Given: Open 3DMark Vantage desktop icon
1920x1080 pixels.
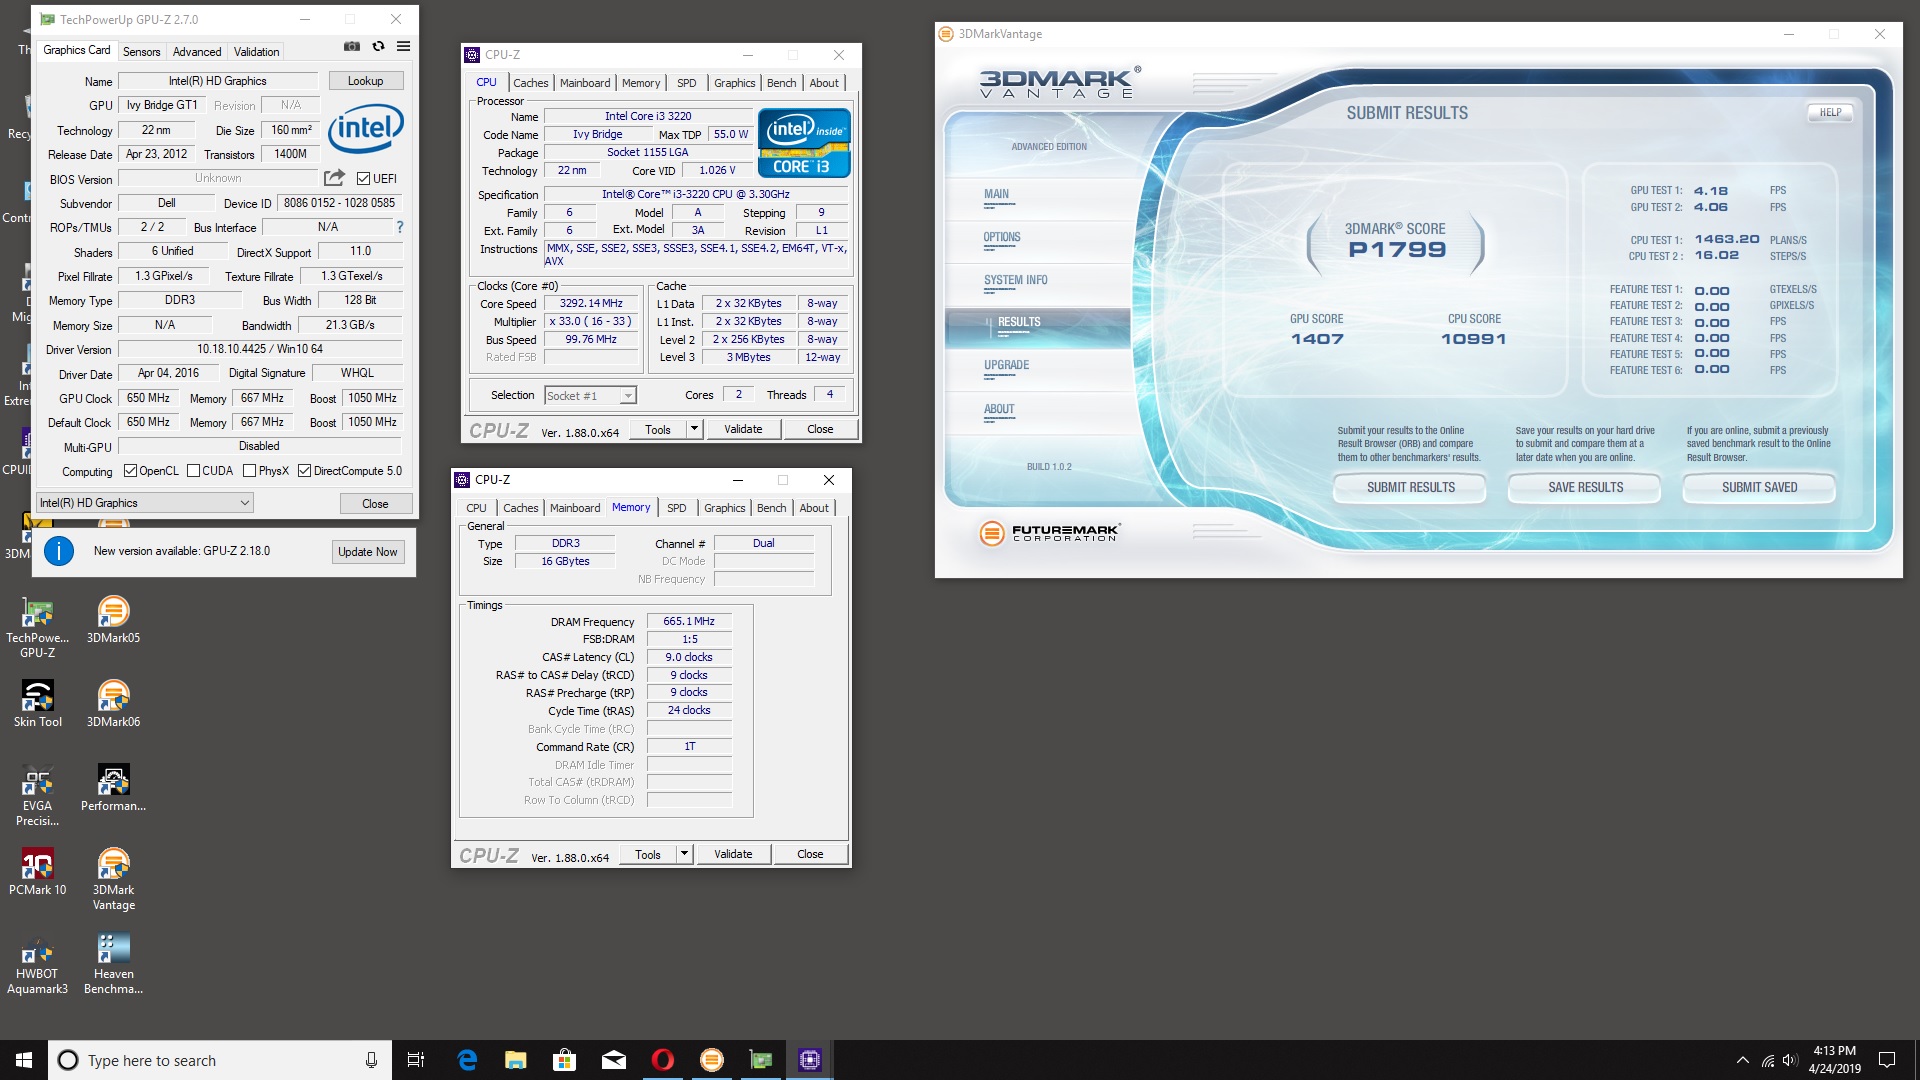Looking at the screenshot, I should pyautogui.click(x=113, y=879).
